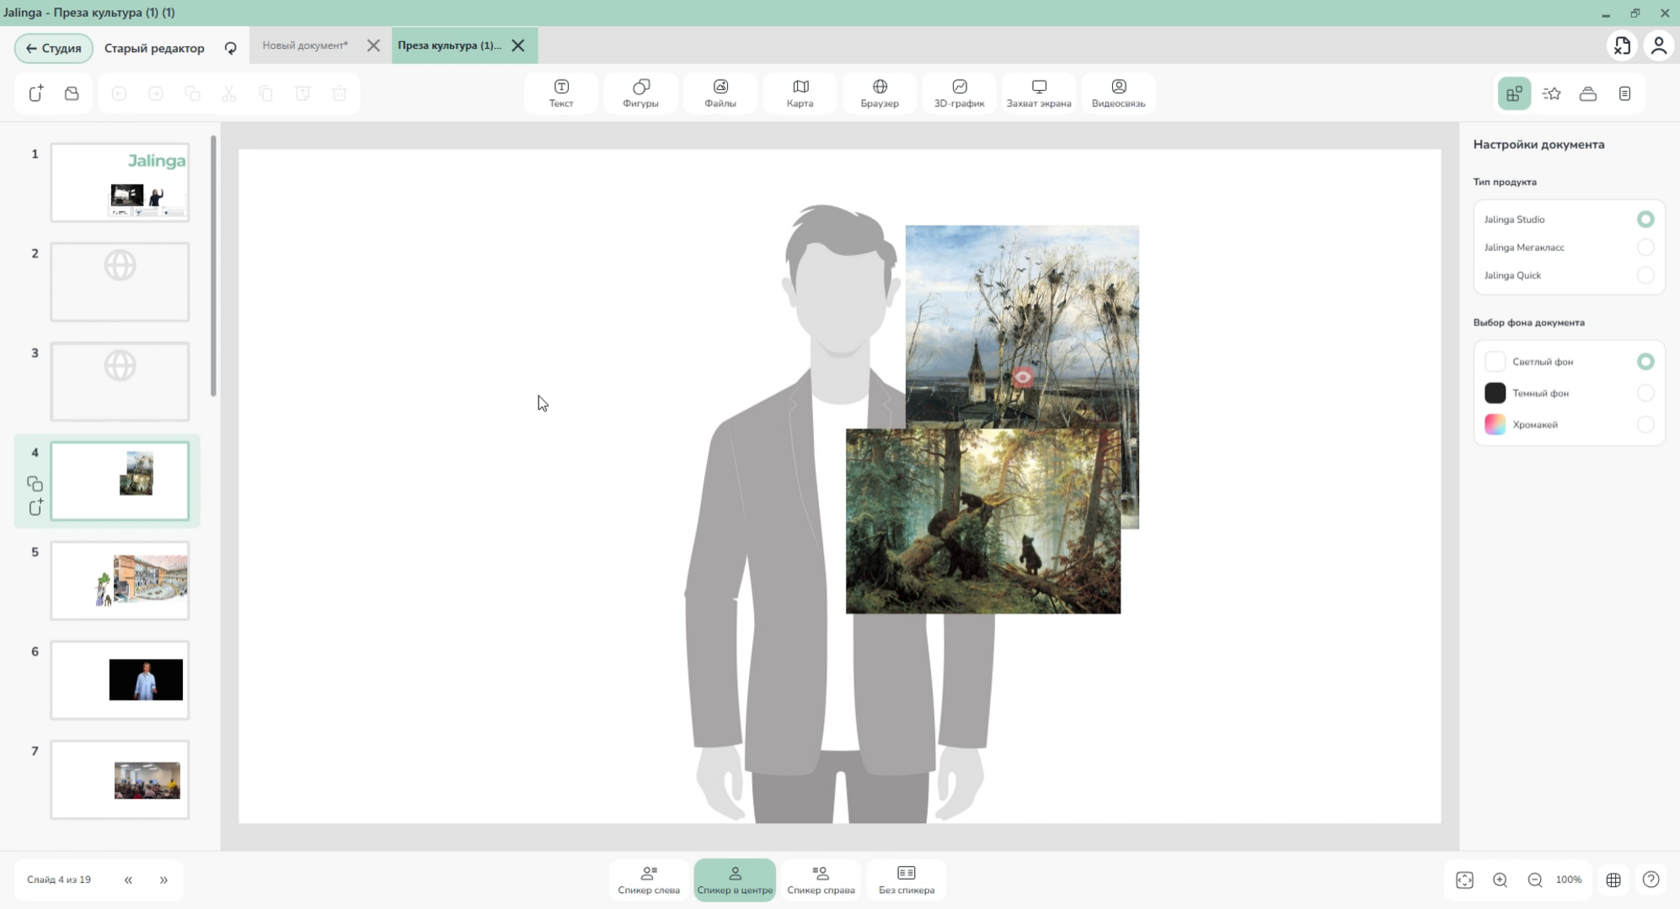This screenshot has width=1680, height=909.
Task: Click the fit-to-screen icon
Action: coord(1465,880)
